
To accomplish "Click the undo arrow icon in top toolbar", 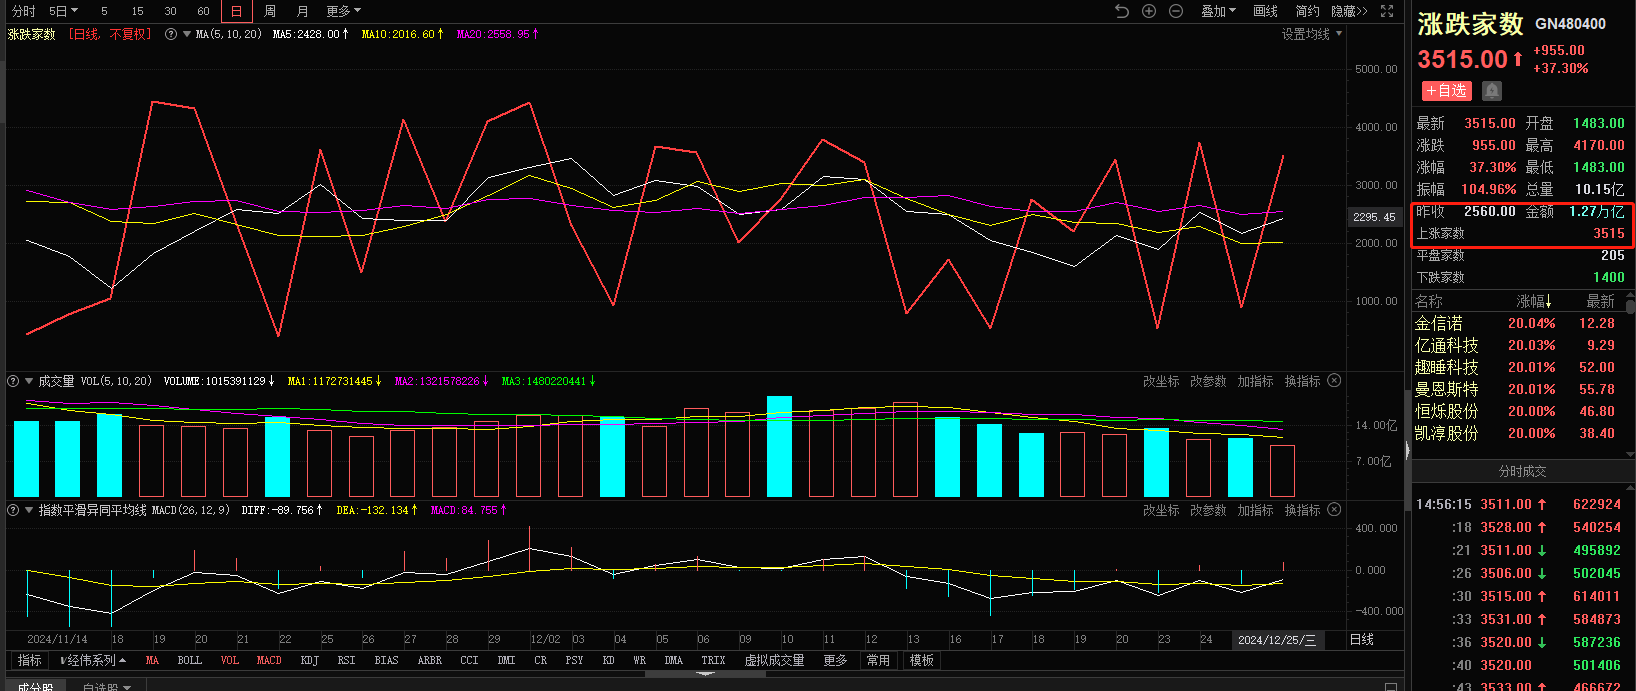I will coord(1122,11).
